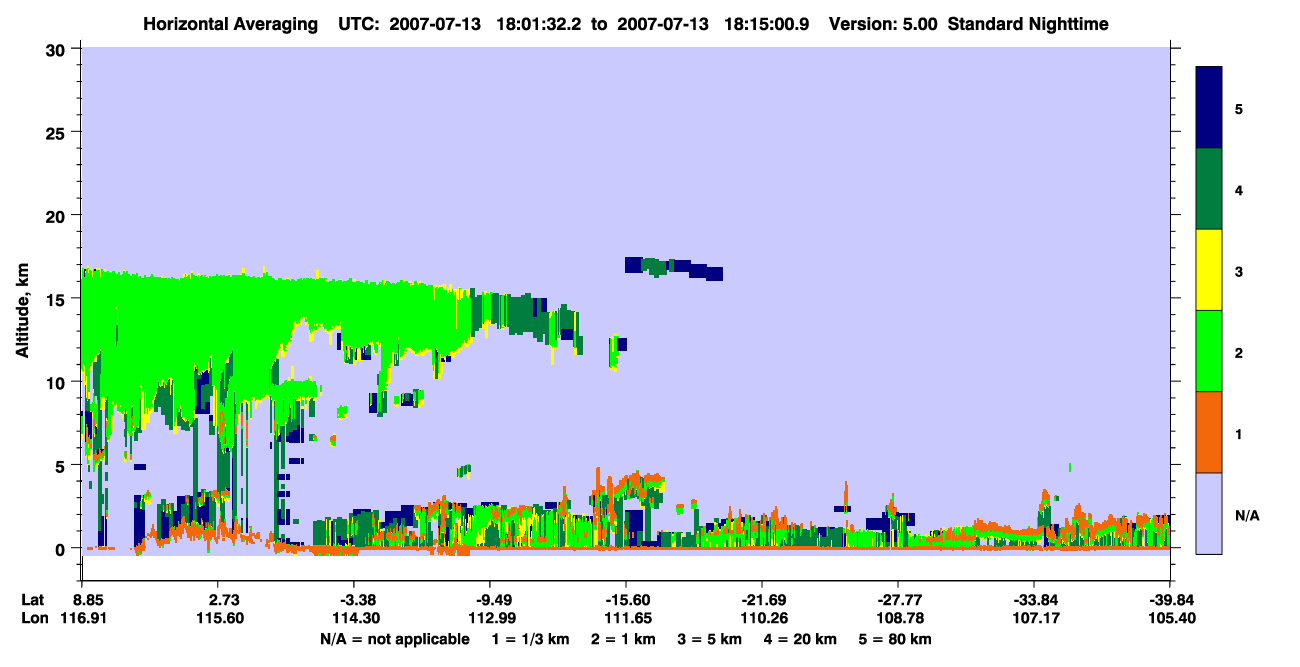Click longitude value 110.26
Screen dimensions: 1300x667
762,619
